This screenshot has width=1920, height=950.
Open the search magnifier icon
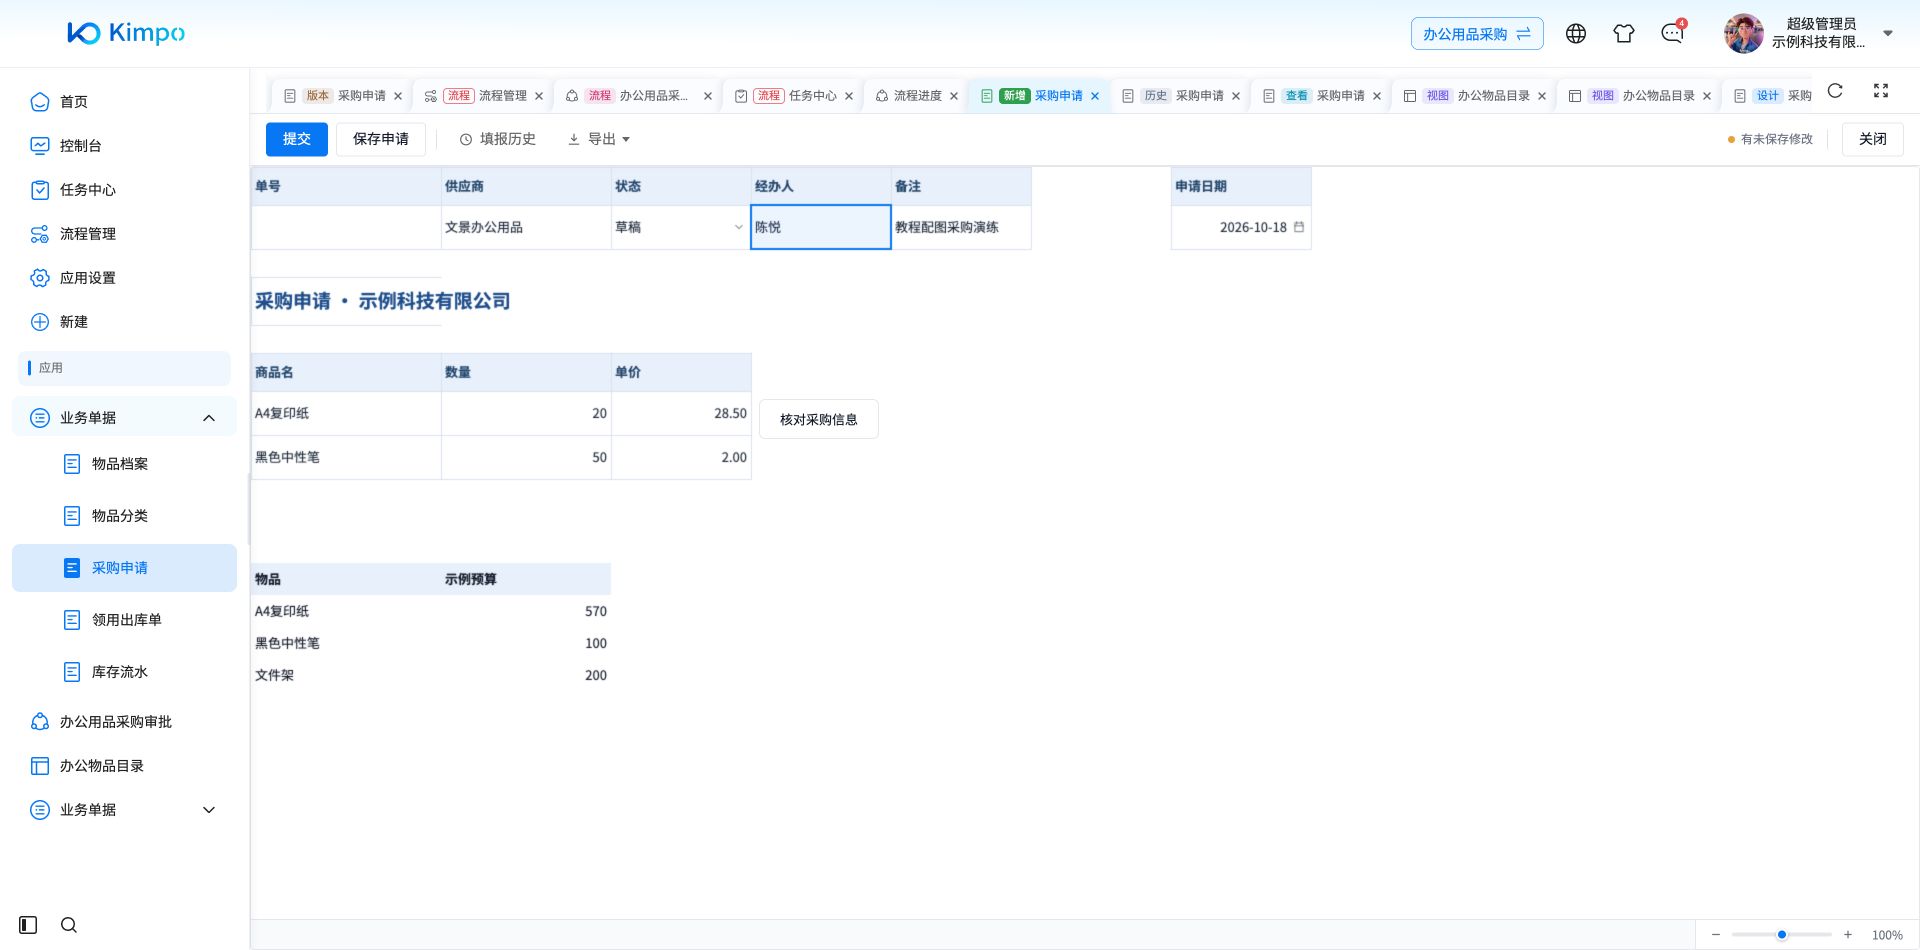[x=69, y=925]
